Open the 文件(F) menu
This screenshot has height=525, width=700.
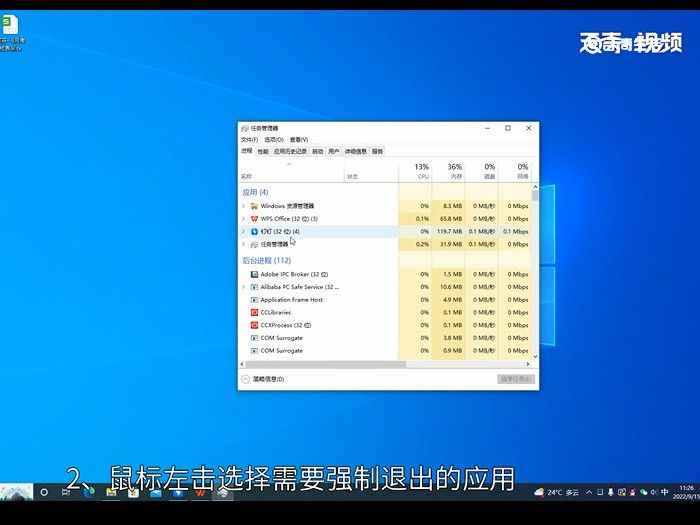point(249,140)
